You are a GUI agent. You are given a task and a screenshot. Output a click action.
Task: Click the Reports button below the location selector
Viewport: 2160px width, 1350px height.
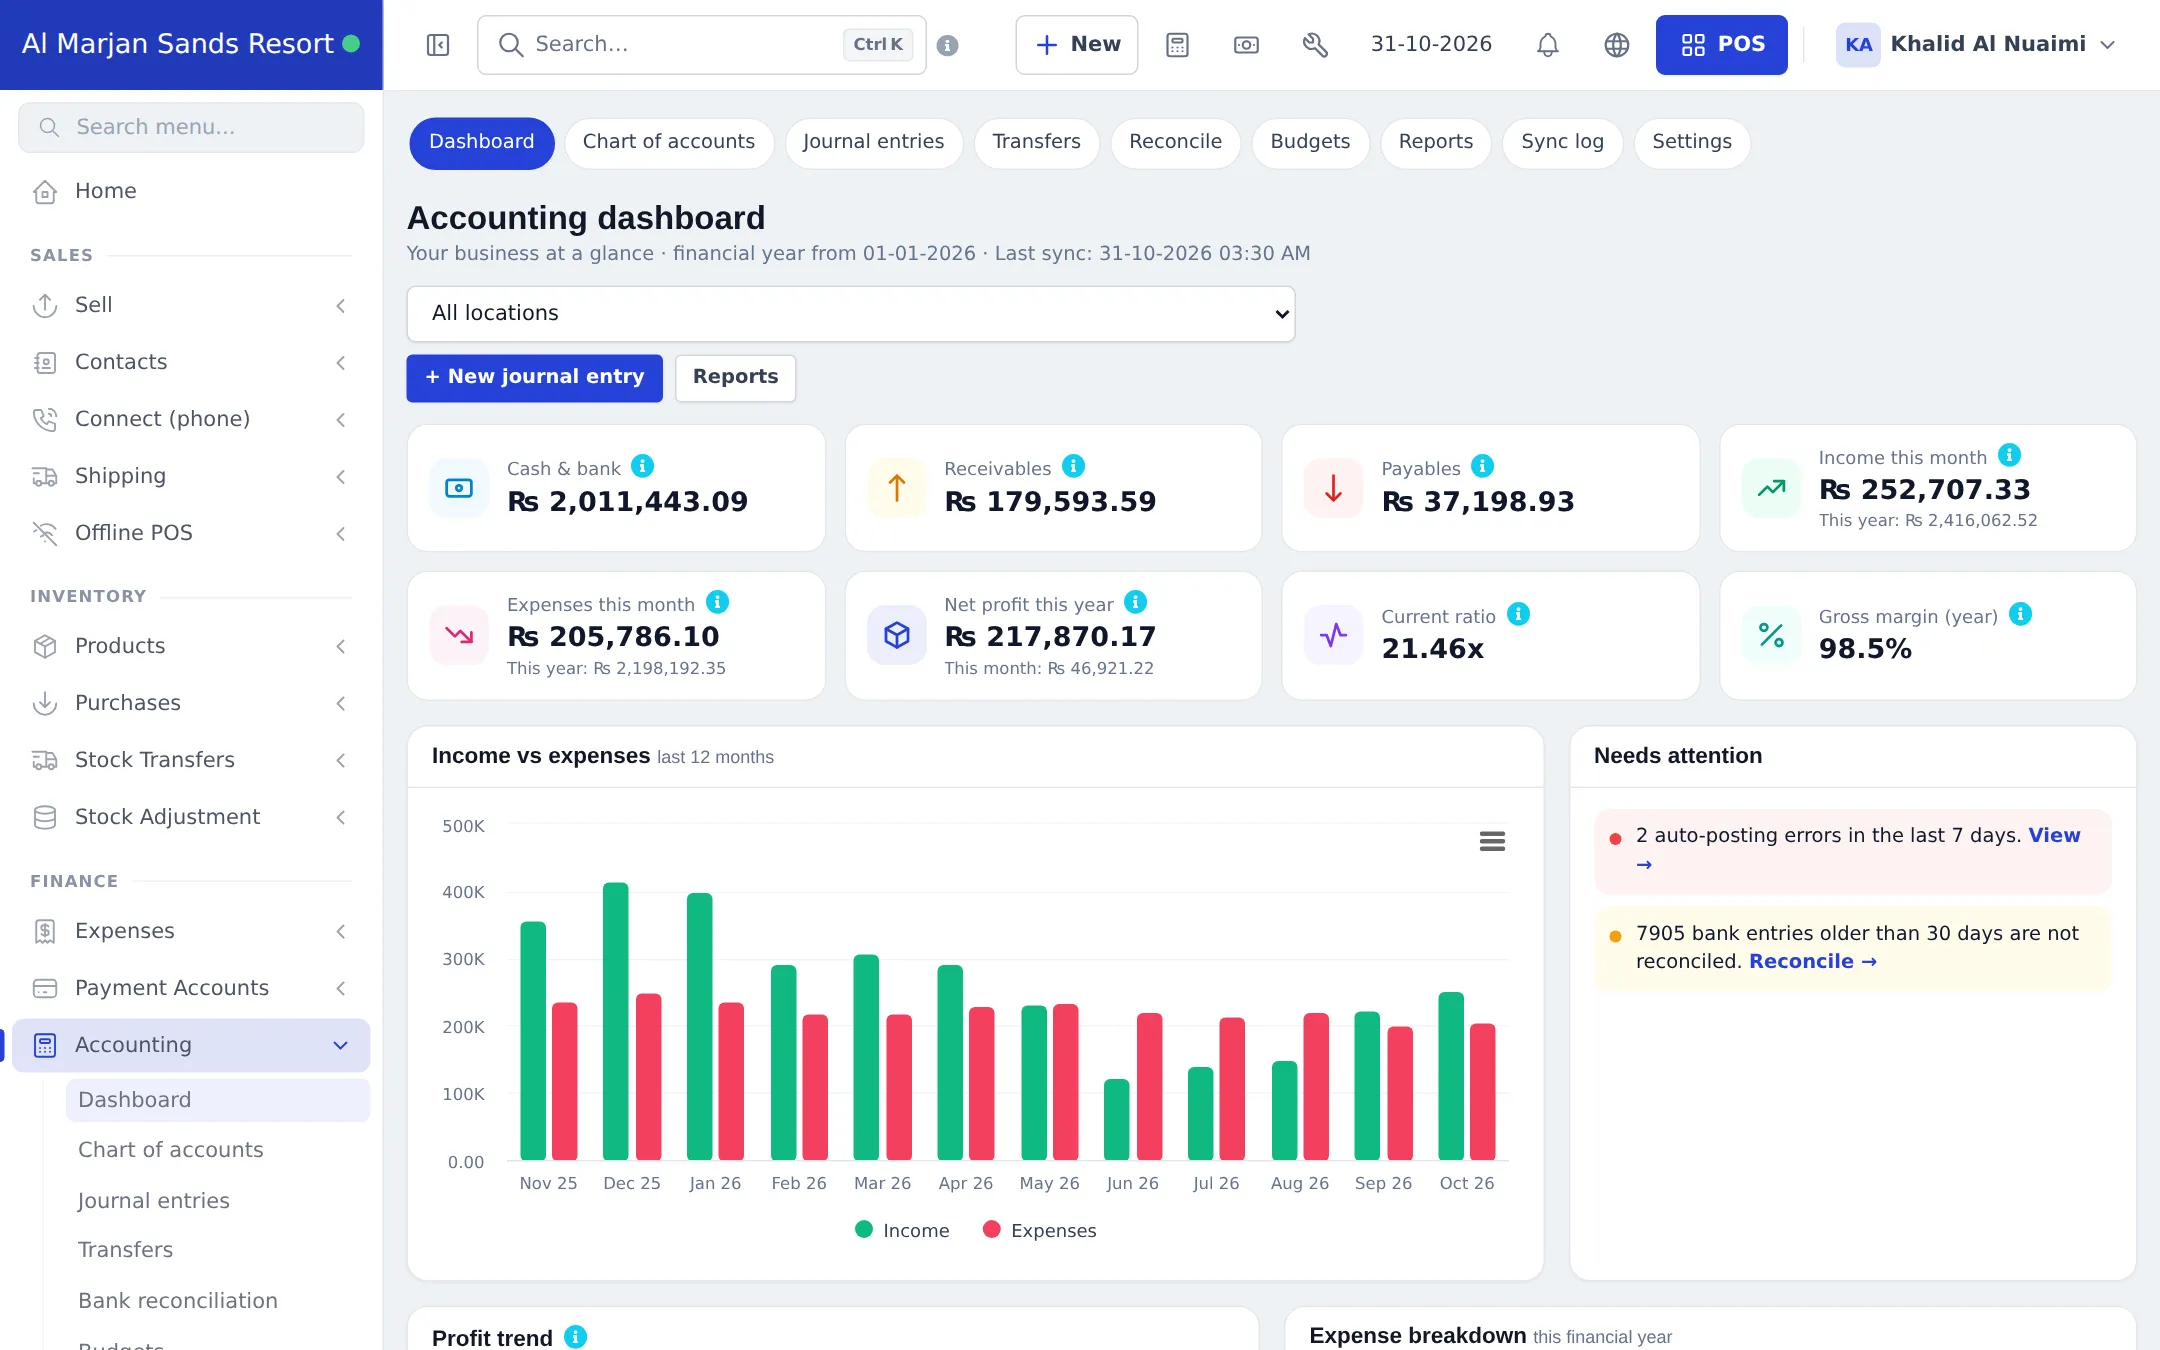click(x=735, y=378)
